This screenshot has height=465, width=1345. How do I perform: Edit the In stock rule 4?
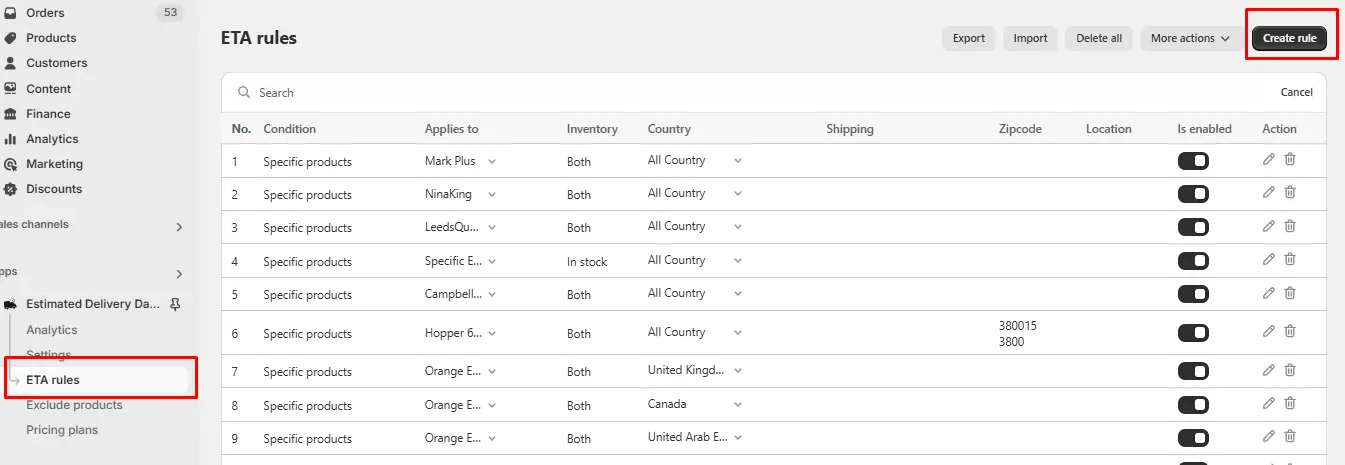(x=1269, y=259)
